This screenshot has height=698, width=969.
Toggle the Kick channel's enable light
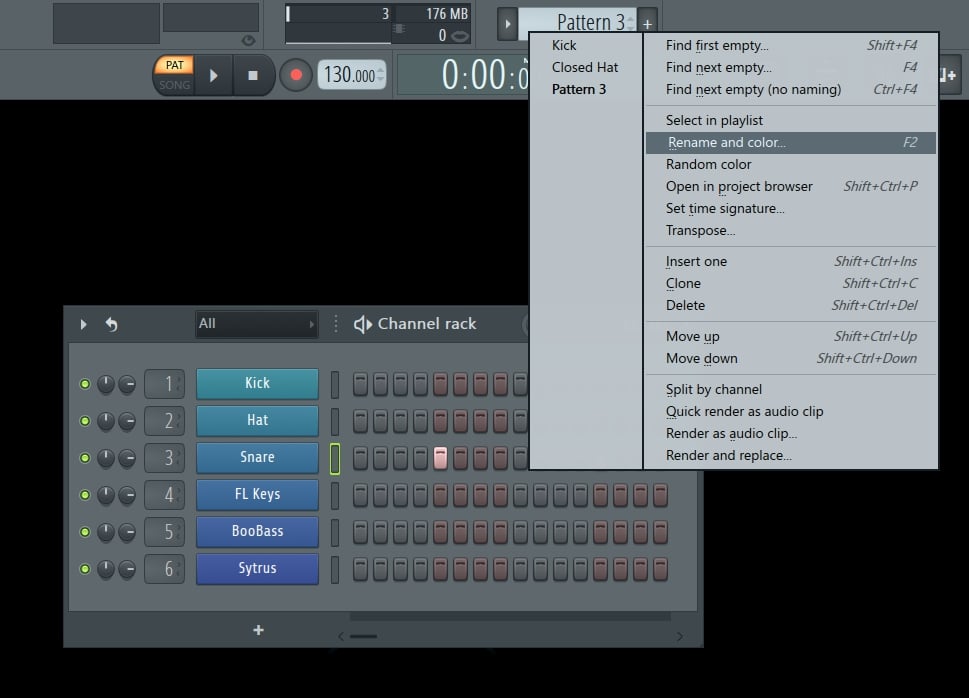pyautogui.click(x=86, y=383)
